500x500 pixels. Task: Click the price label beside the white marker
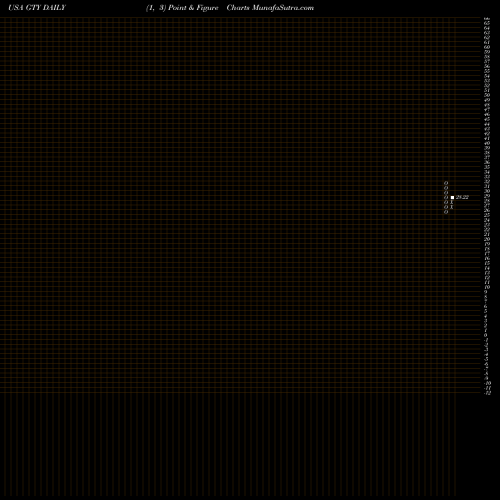pos(462,197)
